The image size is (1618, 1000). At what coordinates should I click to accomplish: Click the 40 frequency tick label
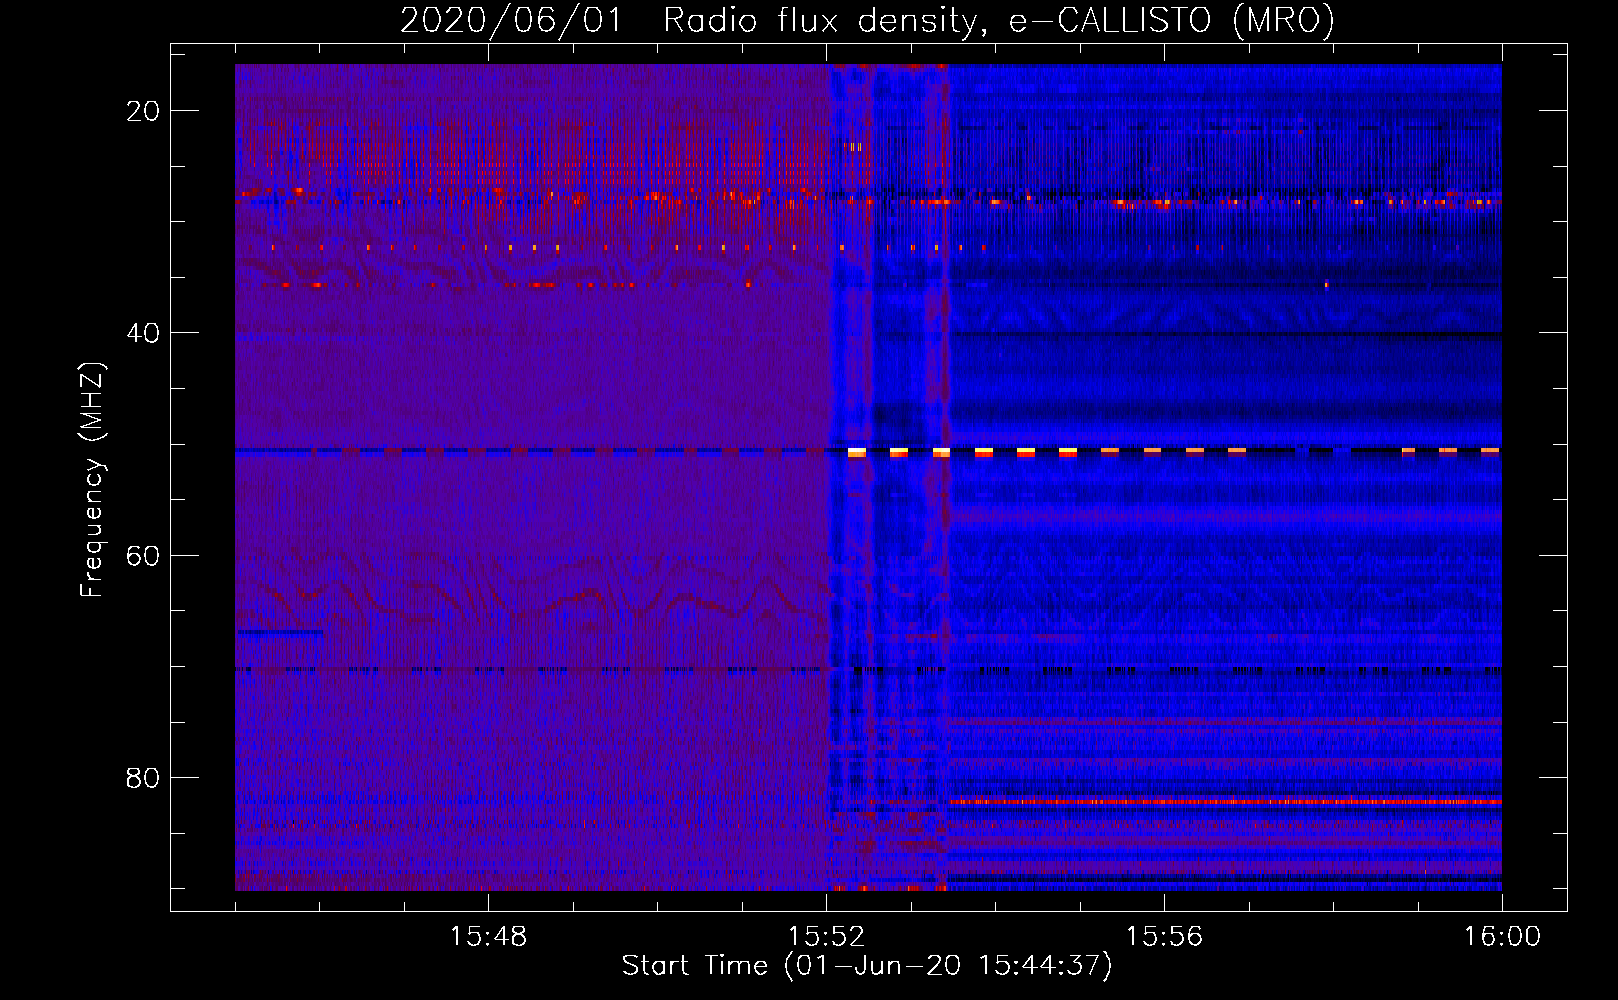(x=143, y=333)
